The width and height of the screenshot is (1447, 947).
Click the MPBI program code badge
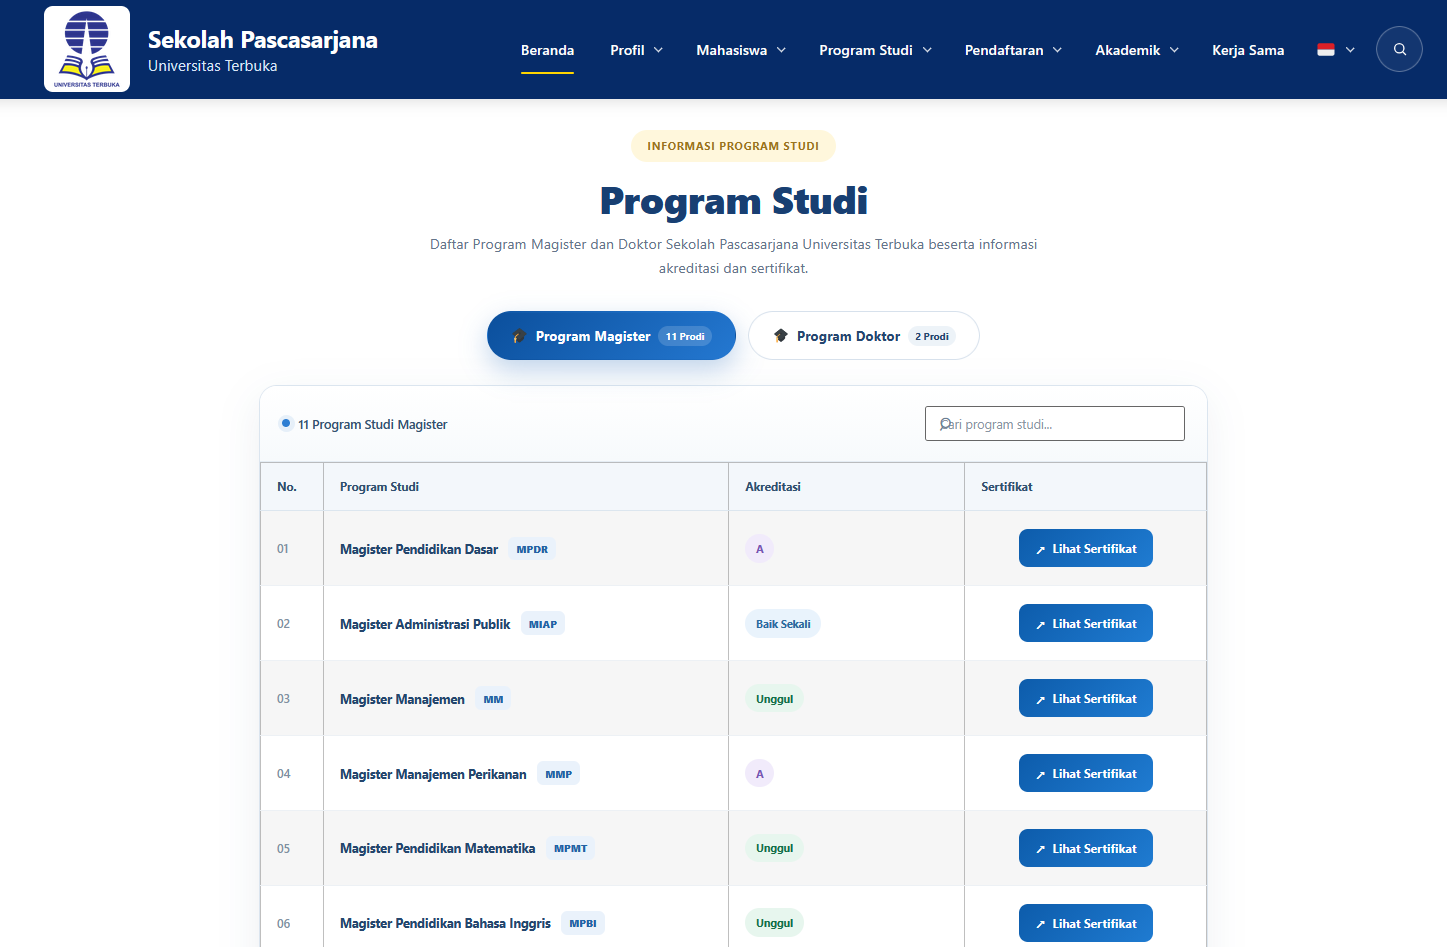(583, 924)
